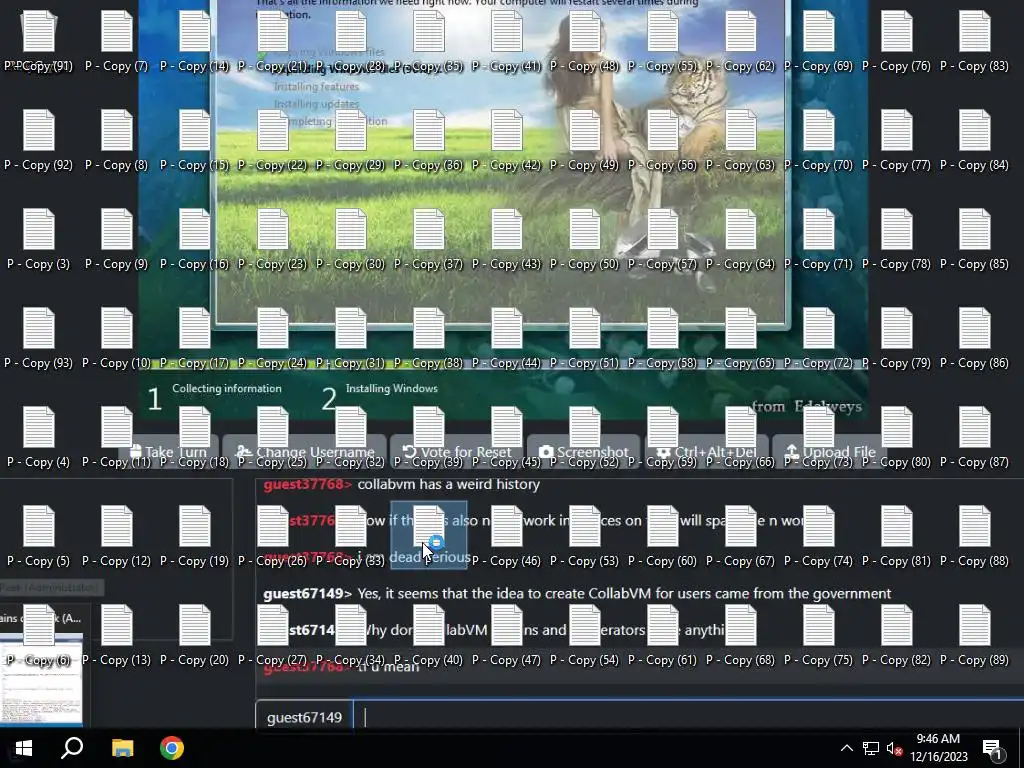Image resolution: width=1024 pixels, height=768 pixels.
Task: Open the notification center icon
Action: coord(992,748)
